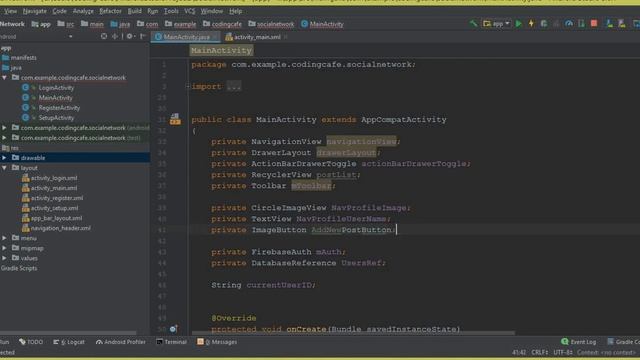Open the Tools menu
This screenshot has width=640, height=360.
point(171,11)
